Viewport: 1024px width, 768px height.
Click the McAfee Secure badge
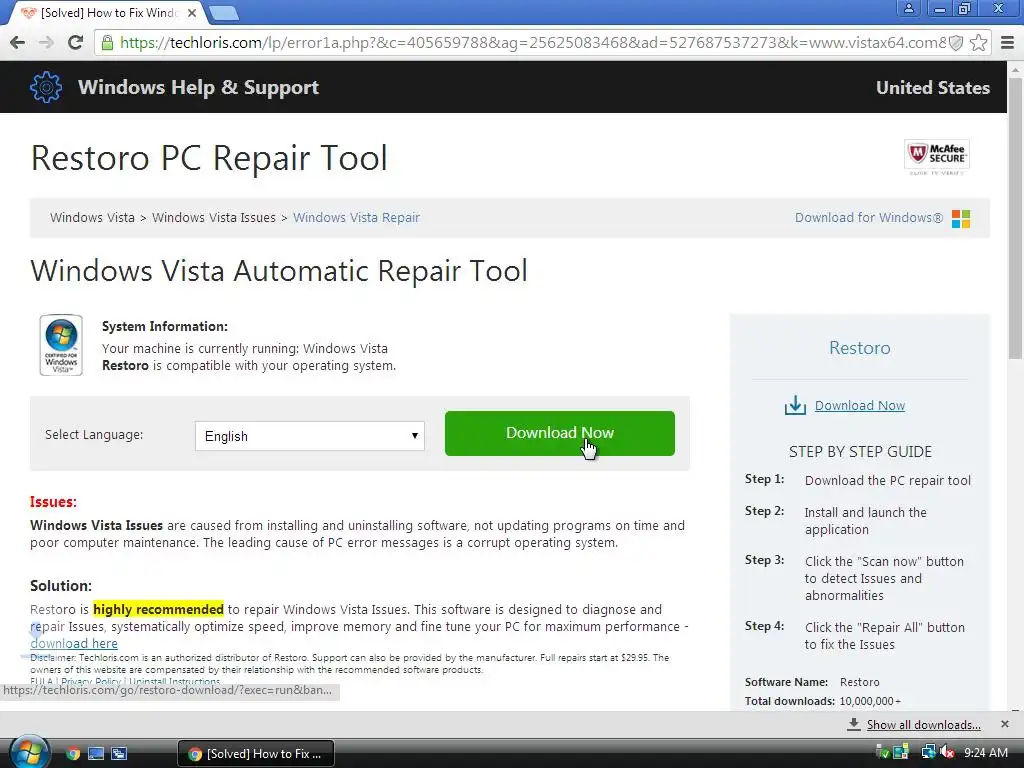(x=936, y=157)
